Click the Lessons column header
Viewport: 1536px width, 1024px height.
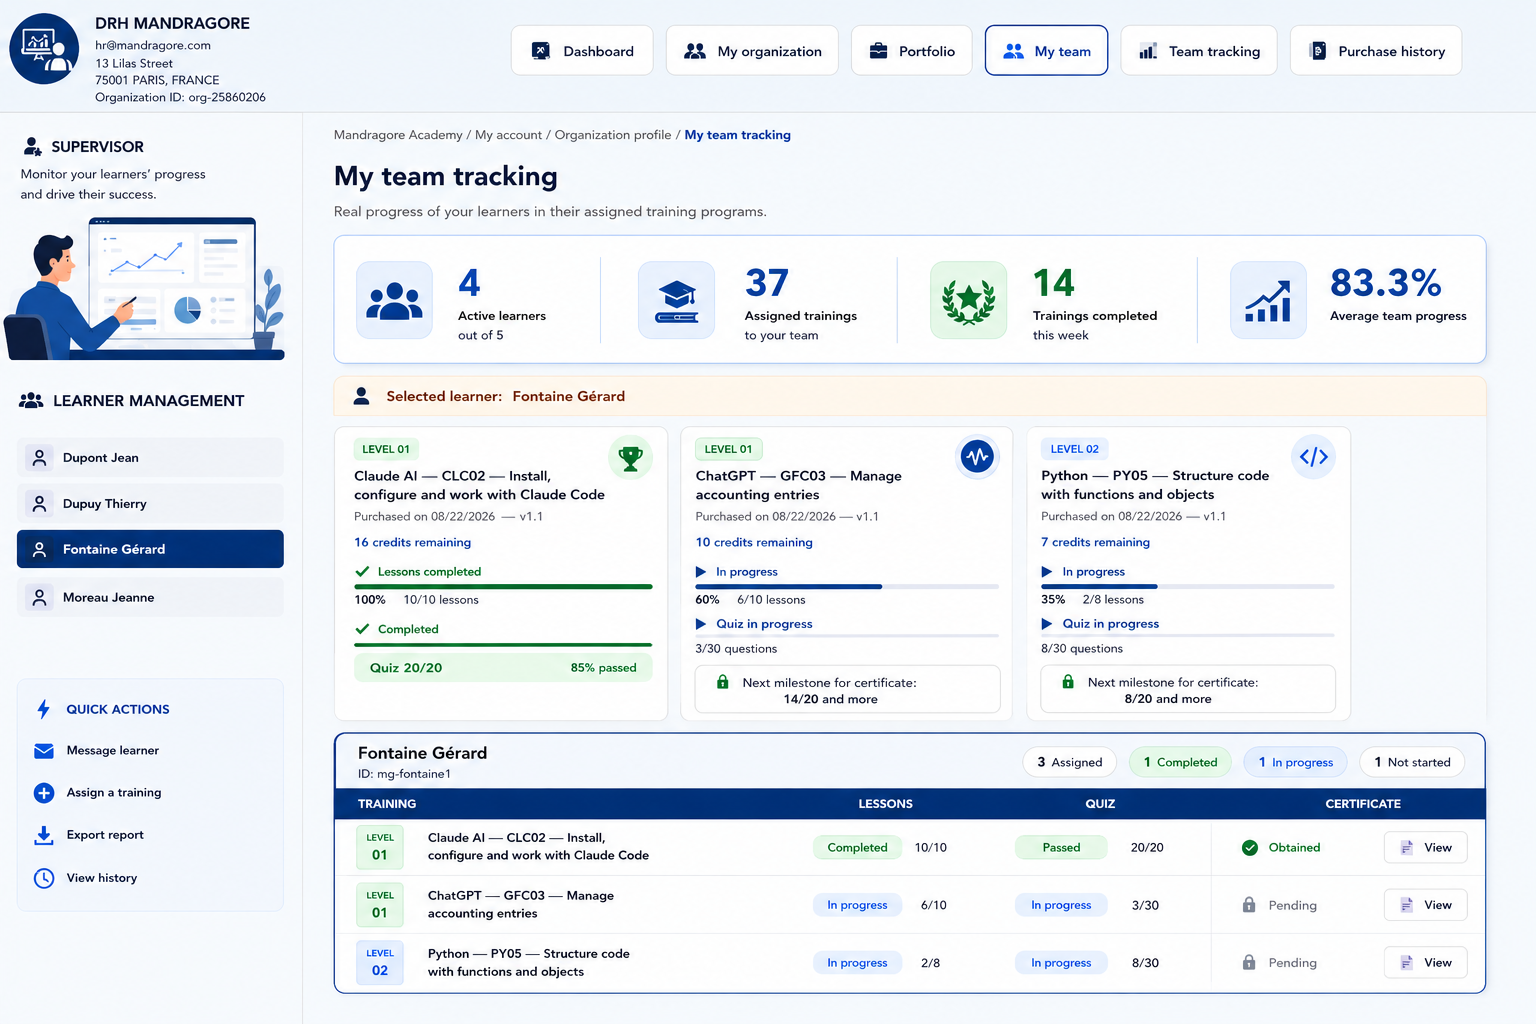(885, 804)
